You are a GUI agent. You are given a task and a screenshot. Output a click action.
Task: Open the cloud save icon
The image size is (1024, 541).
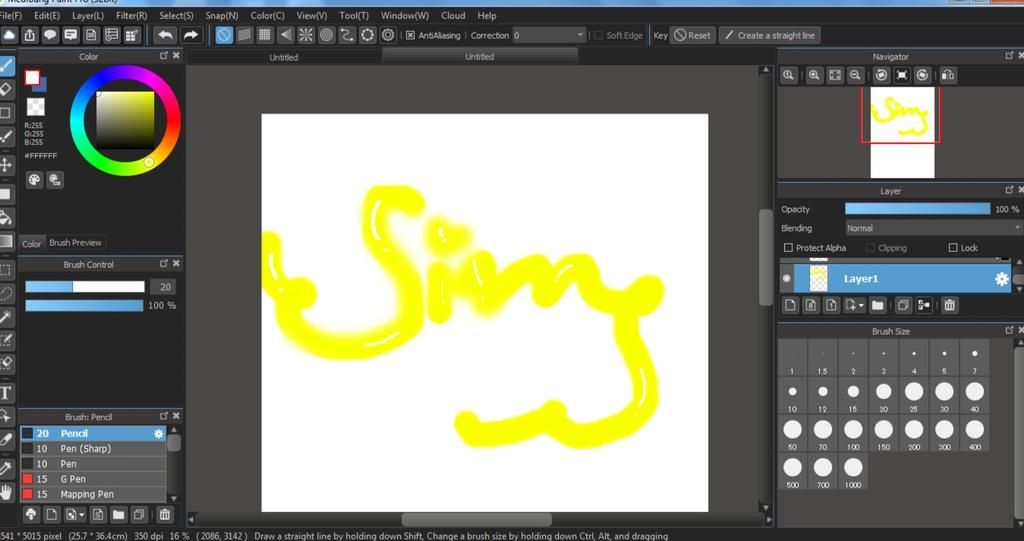(9, 35)
